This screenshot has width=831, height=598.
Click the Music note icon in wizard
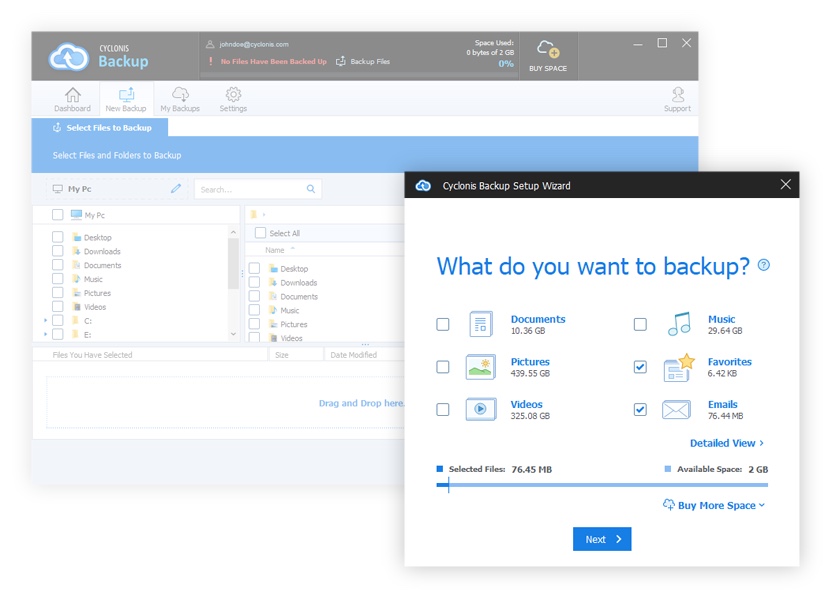(x=679, y=324)
